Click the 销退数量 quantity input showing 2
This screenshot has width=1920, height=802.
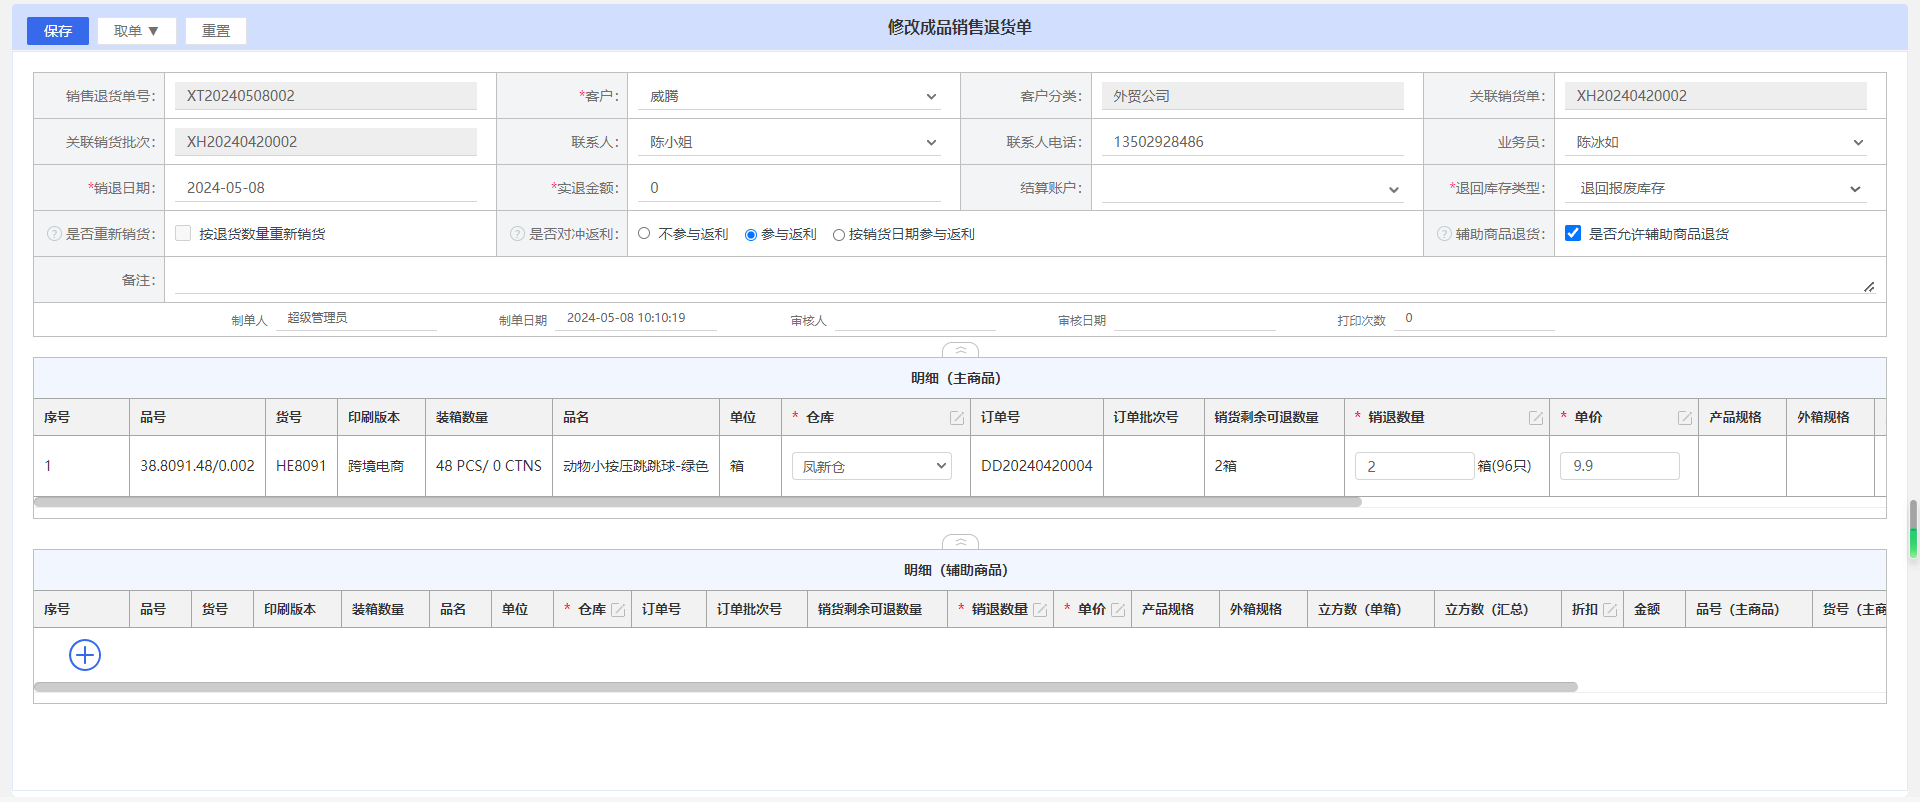(x=1414, y=466)
